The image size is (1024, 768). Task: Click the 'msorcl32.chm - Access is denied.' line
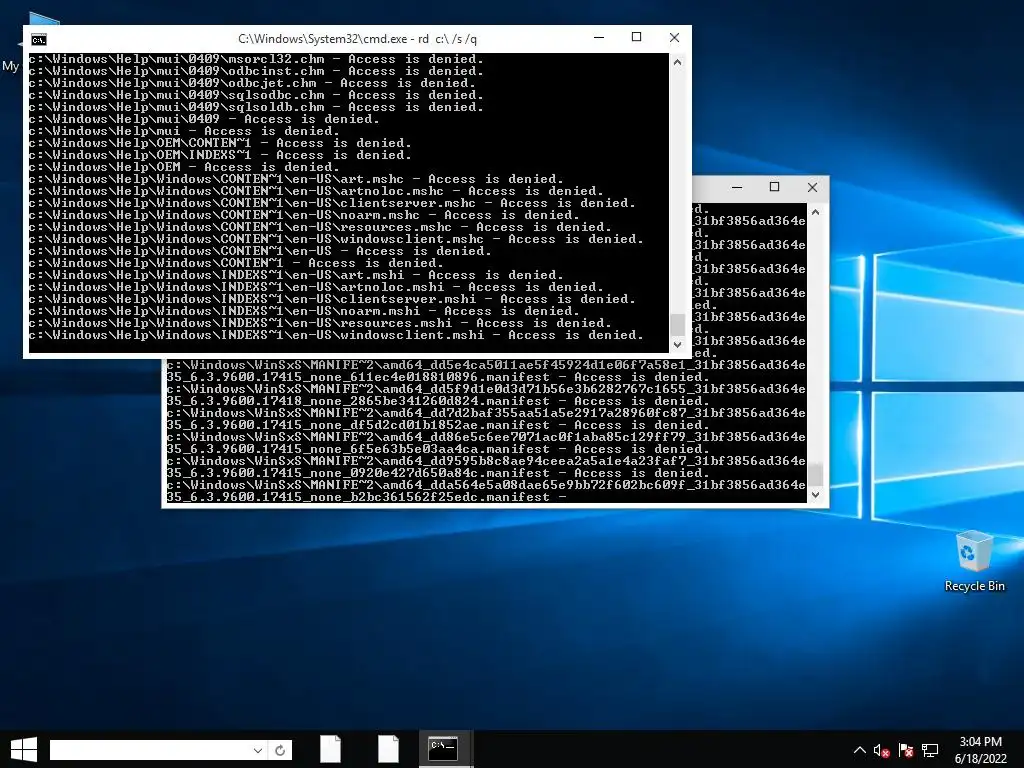pyautogui.click(x=256, y=59)
